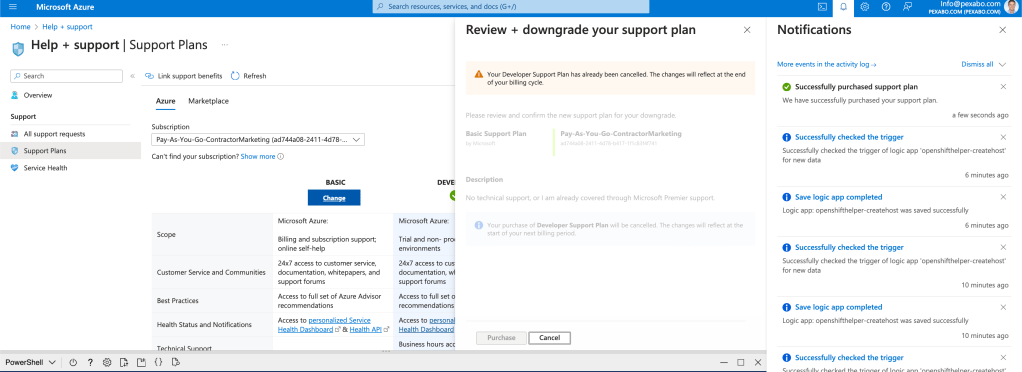Switch to the Marketplace tab
1022x372 pixels.
click(209, 101)
